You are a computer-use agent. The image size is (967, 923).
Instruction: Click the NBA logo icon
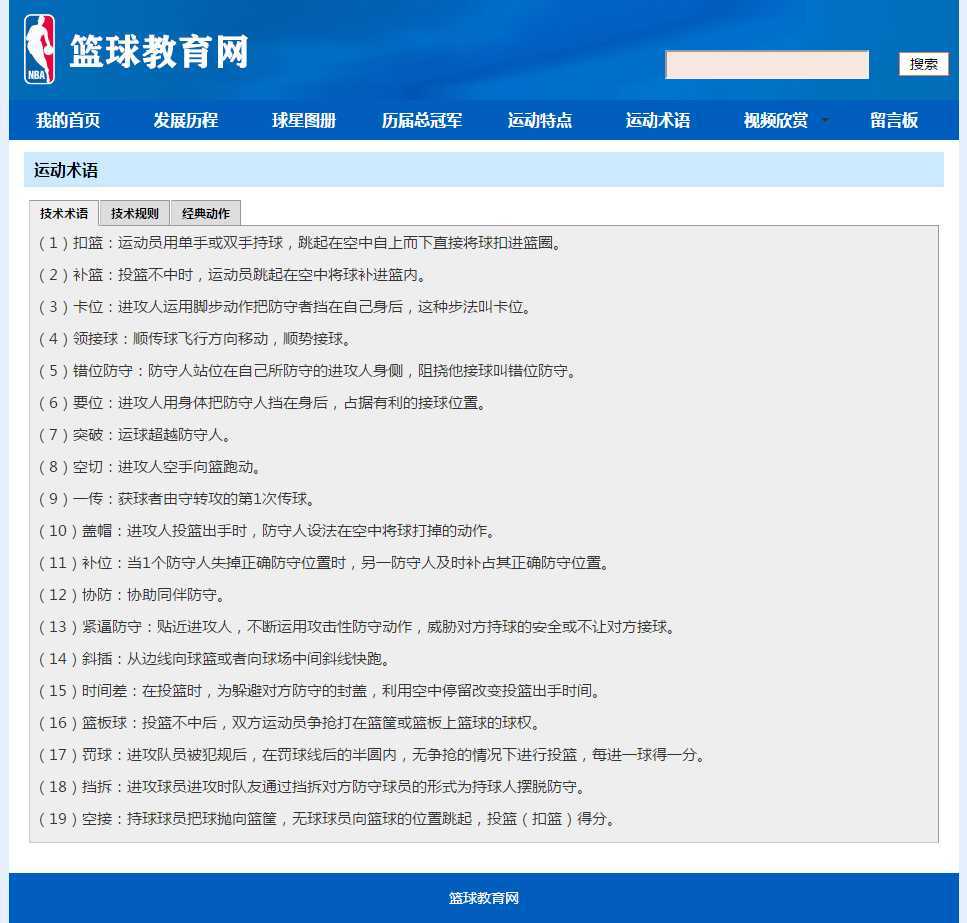[x=39, y=50]
